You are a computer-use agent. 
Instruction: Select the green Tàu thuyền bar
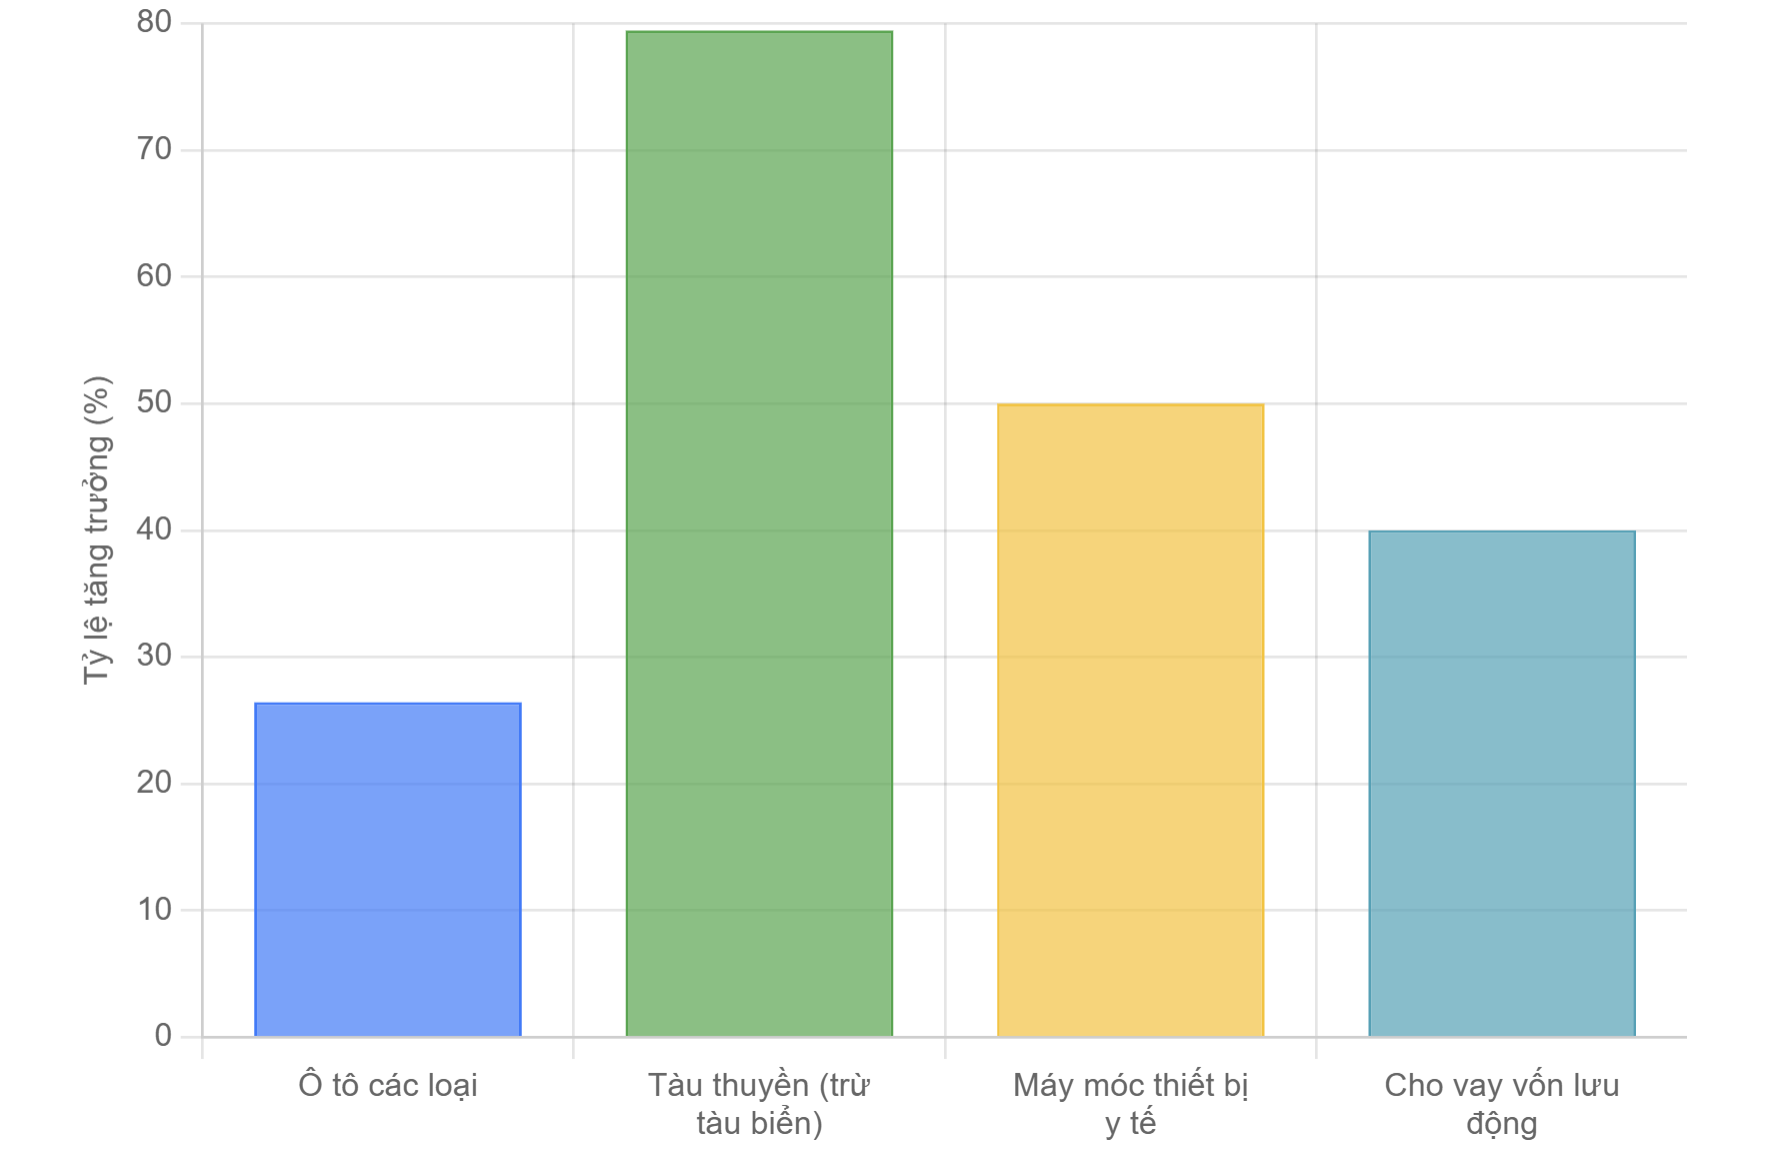point(759,533)
